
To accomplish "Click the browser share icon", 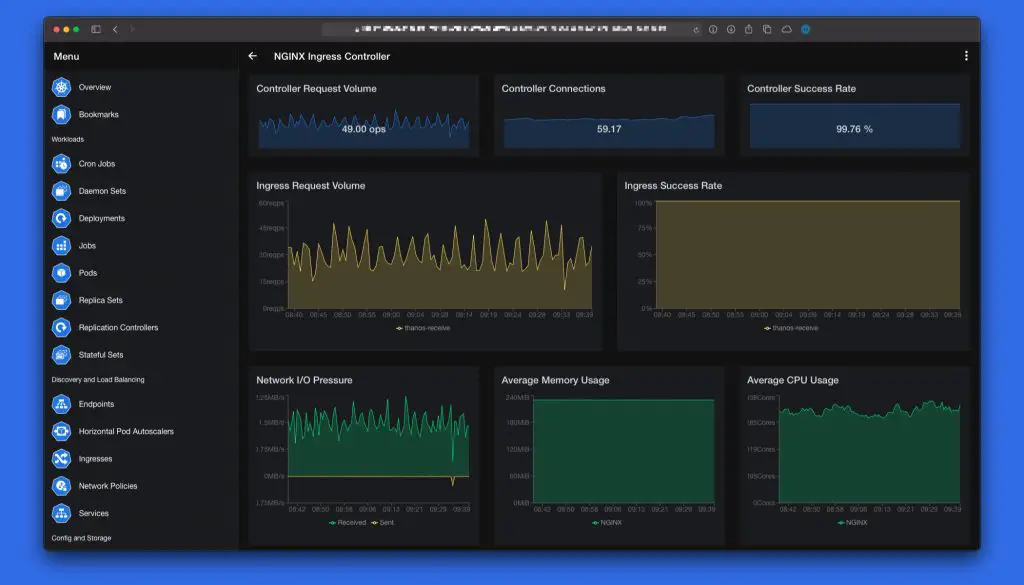I will (748, 29).
